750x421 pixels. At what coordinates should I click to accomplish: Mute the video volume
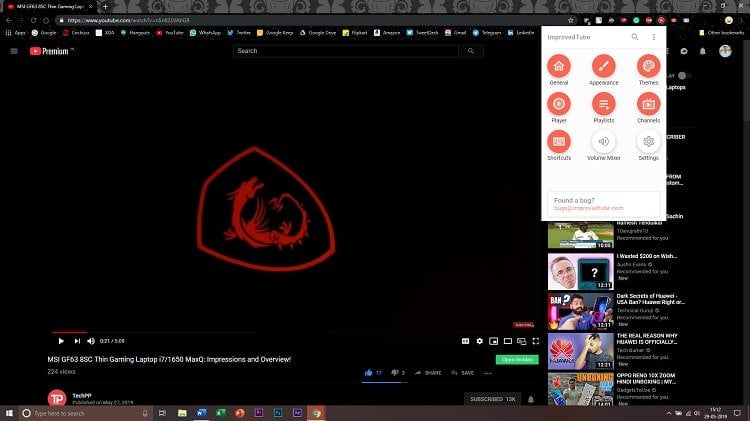point(91,341)
